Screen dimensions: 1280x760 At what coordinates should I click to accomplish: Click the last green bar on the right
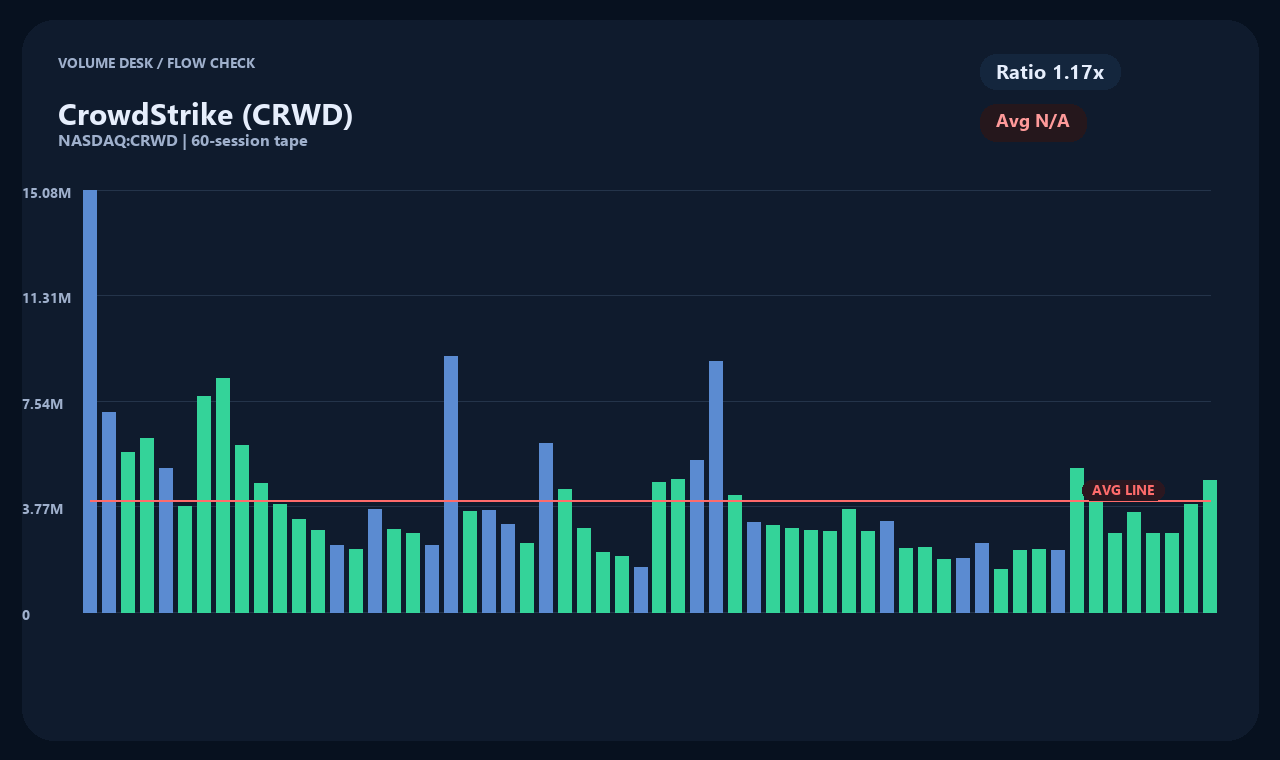[1210, 546]
